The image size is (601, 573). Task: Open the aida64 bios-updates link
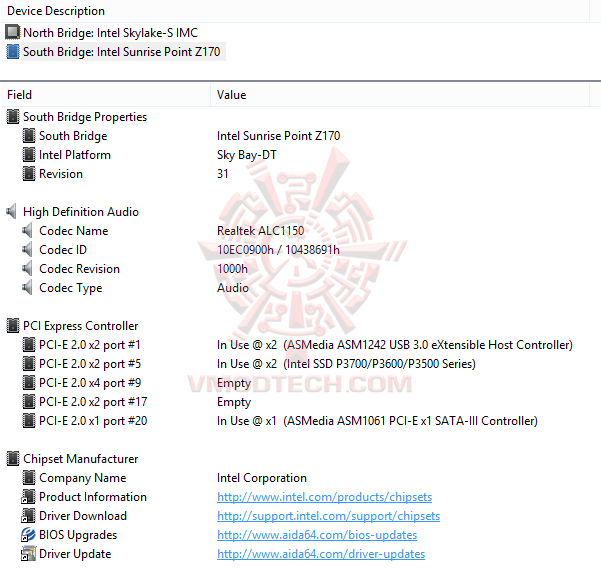pos(317,535)
